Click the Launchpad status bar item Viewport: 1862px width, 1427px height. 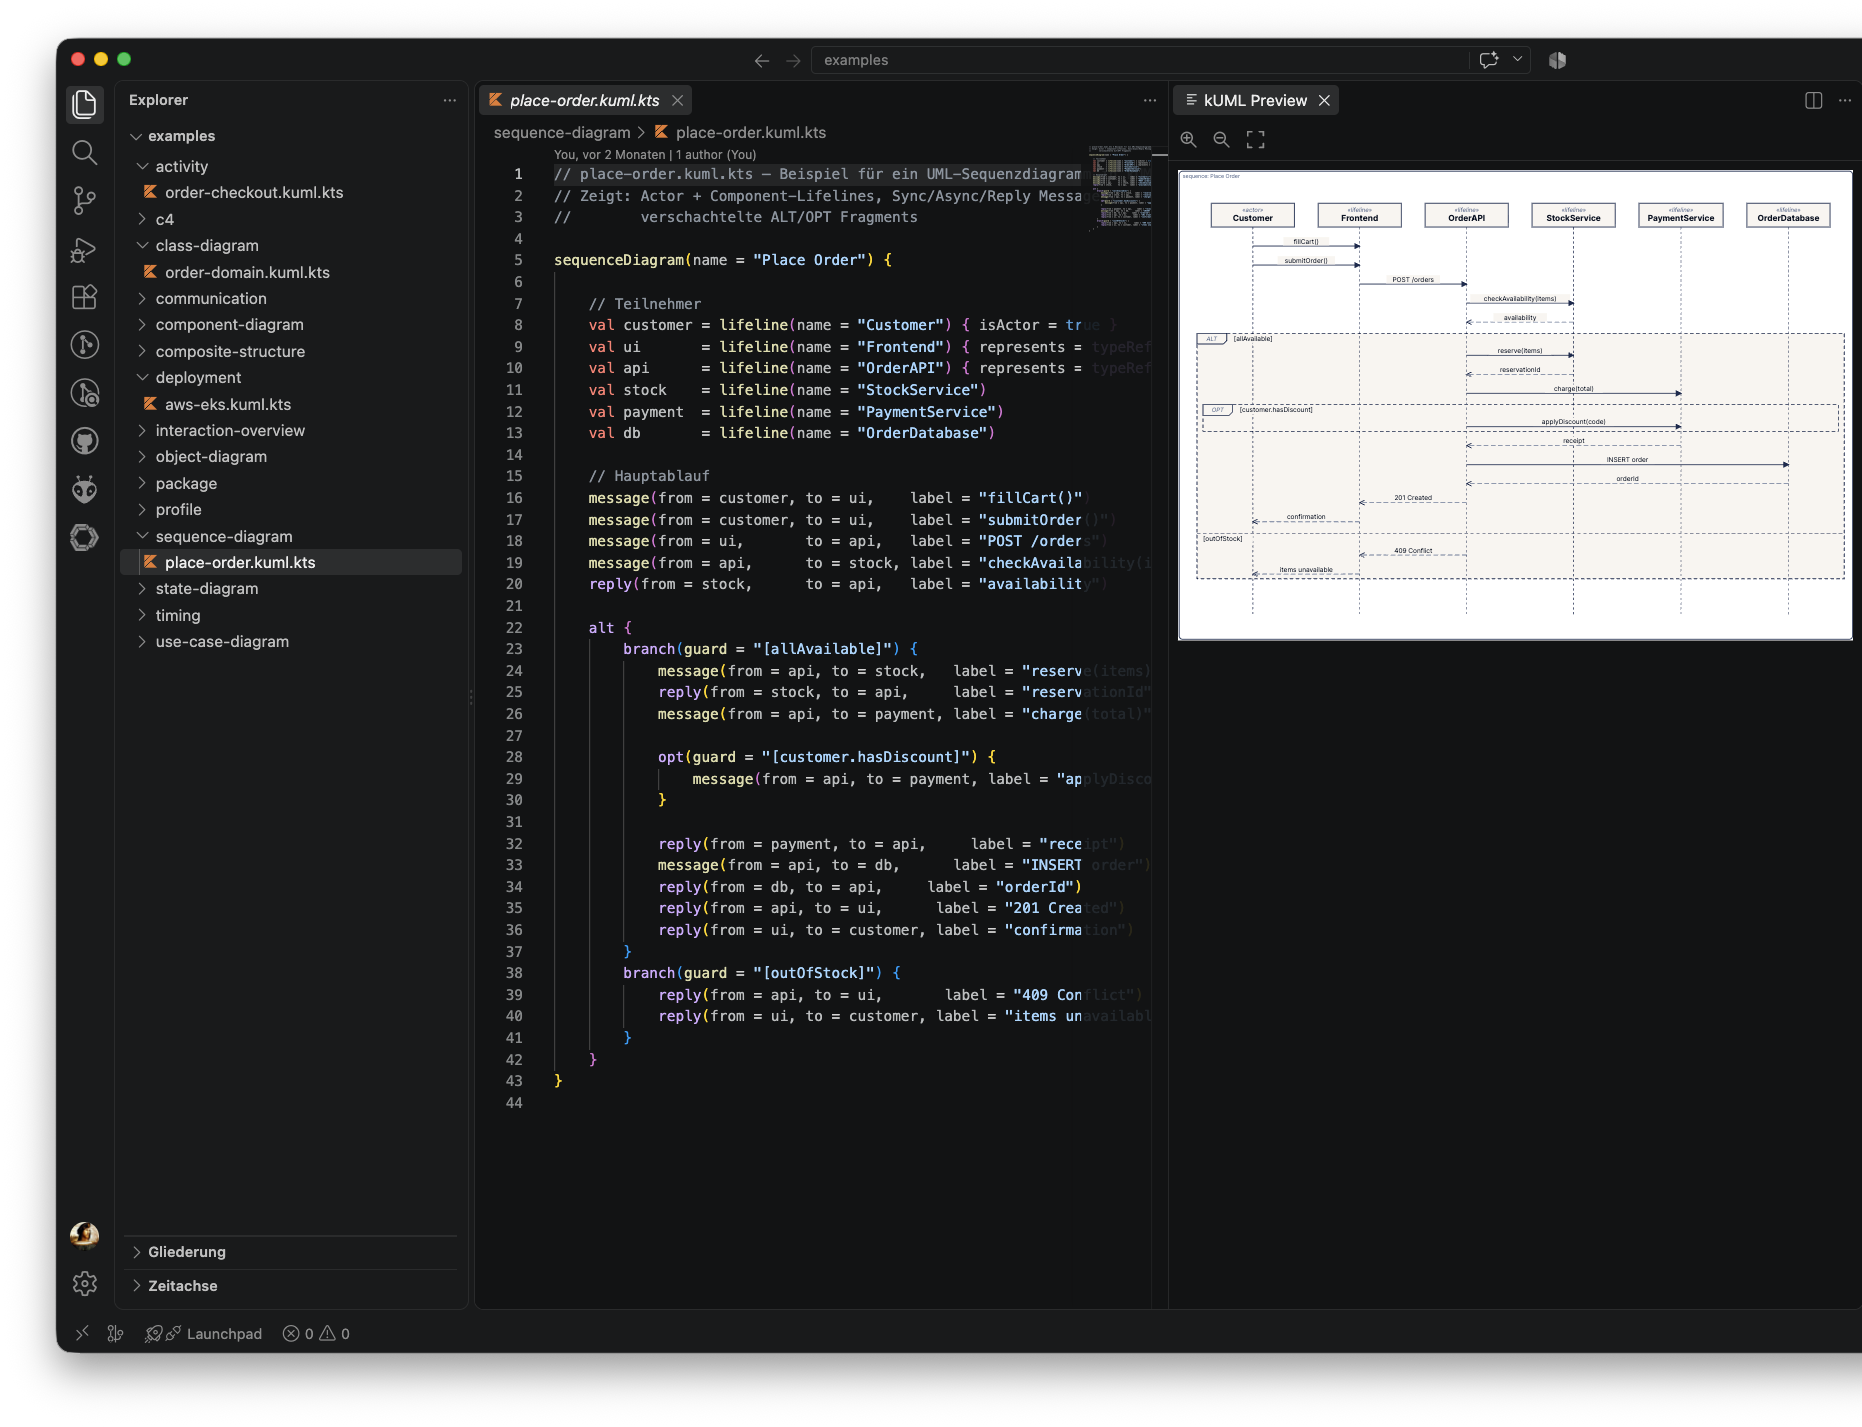(203, 1333)
